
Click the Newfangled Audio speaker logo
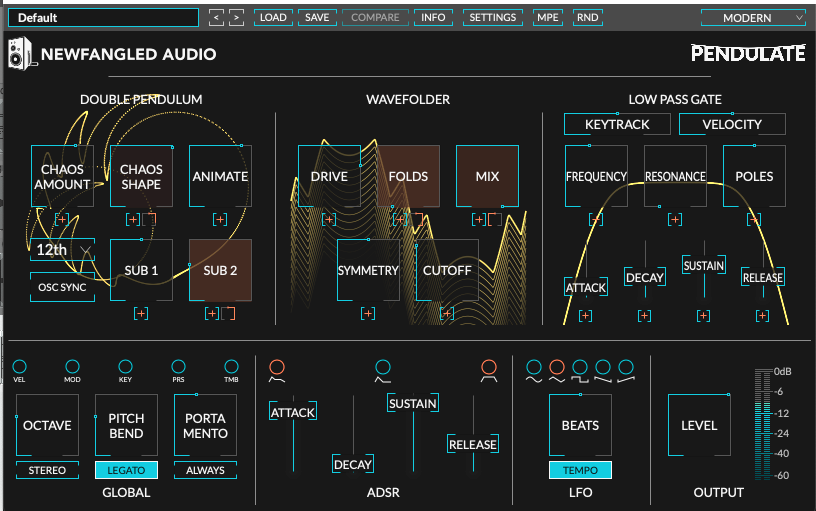[20, 54]
